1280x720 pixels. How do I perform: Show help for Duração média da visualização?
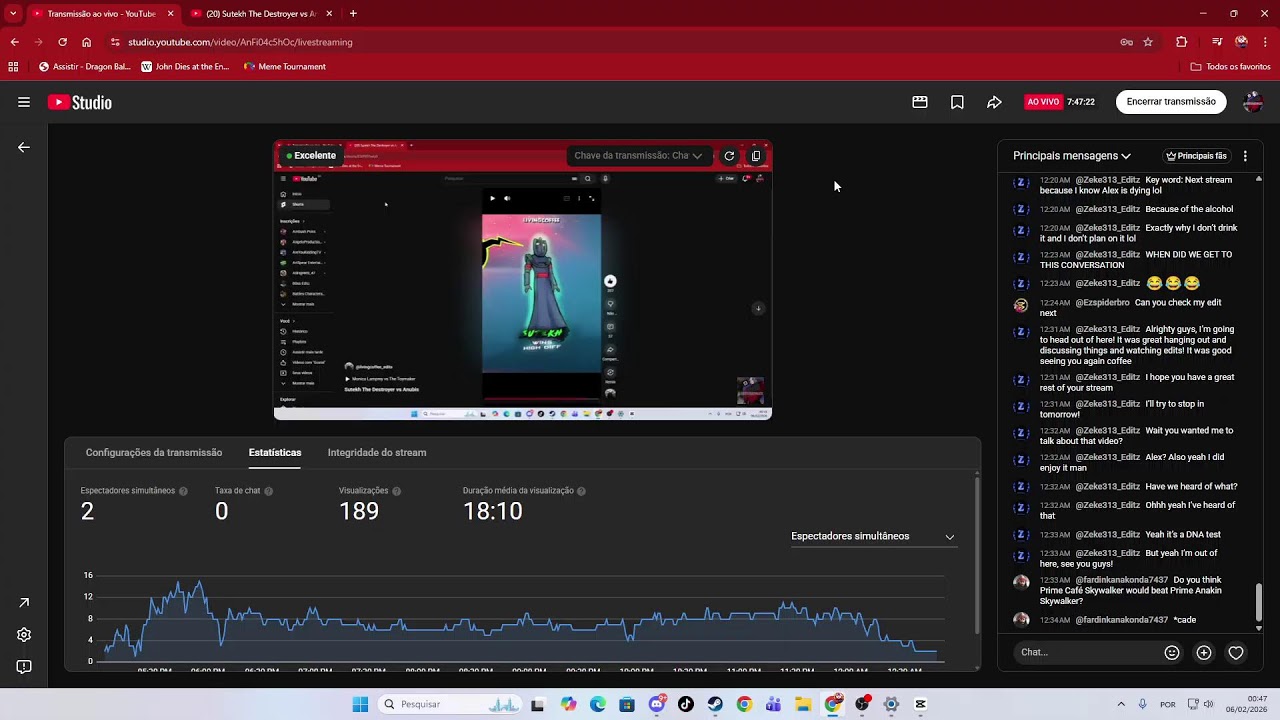(x=582, y=491)
